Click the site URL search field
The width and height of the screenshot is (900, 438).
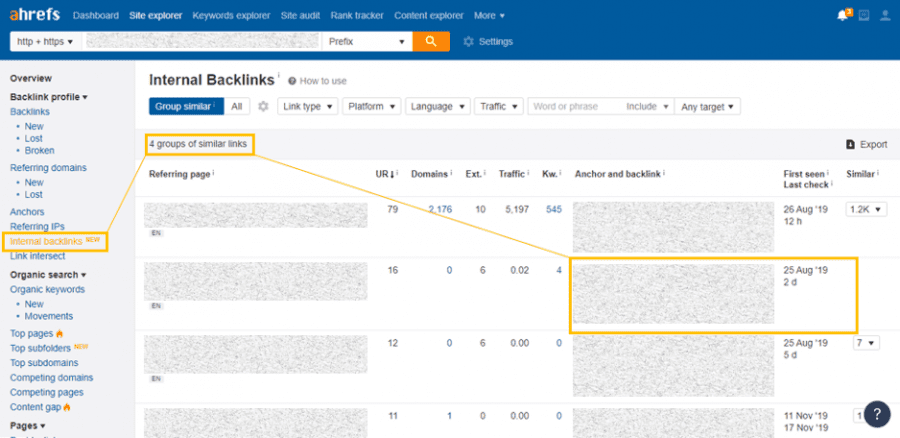point(201,41)
